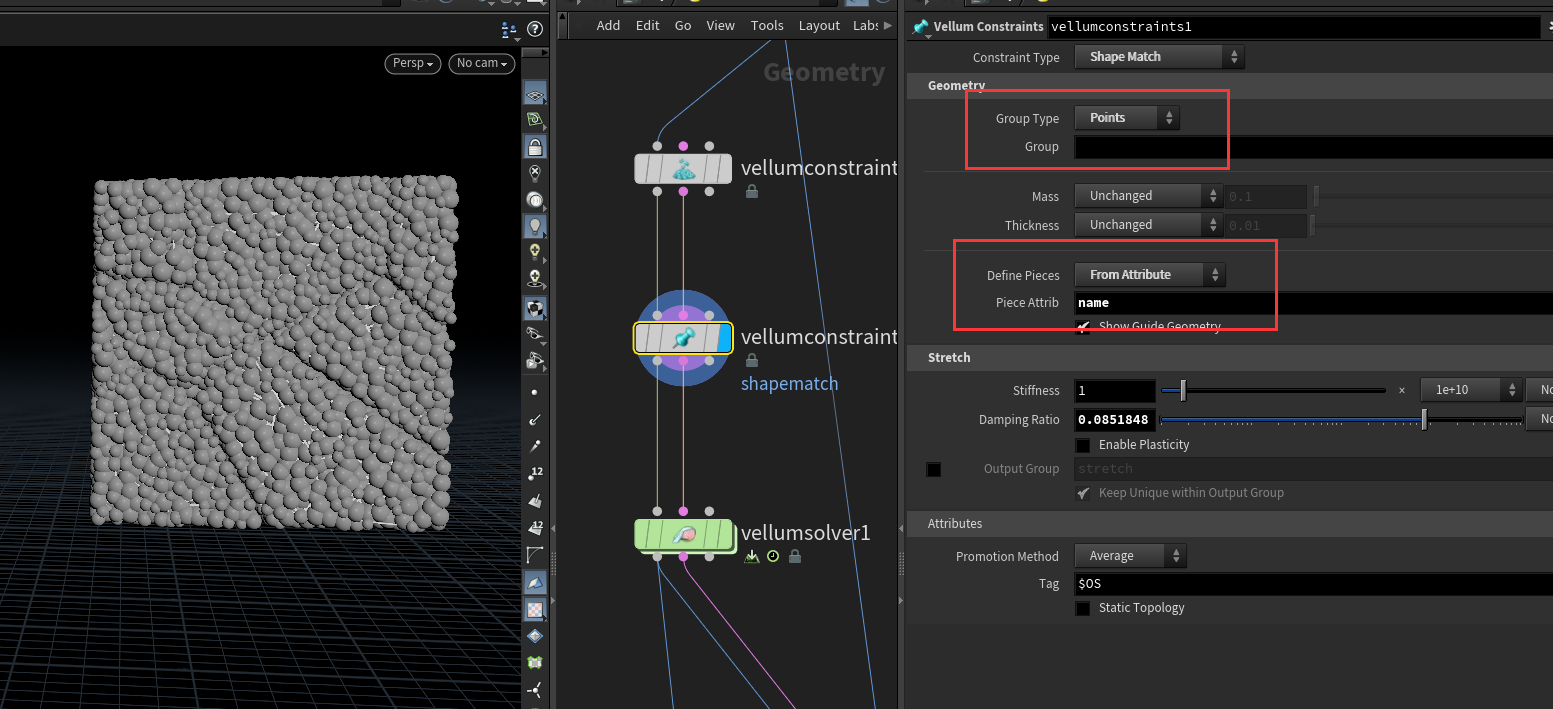This screenshot has width=1553, height=709.
Task: Click lock badge under shapematch node
Action: click(752, 360)
